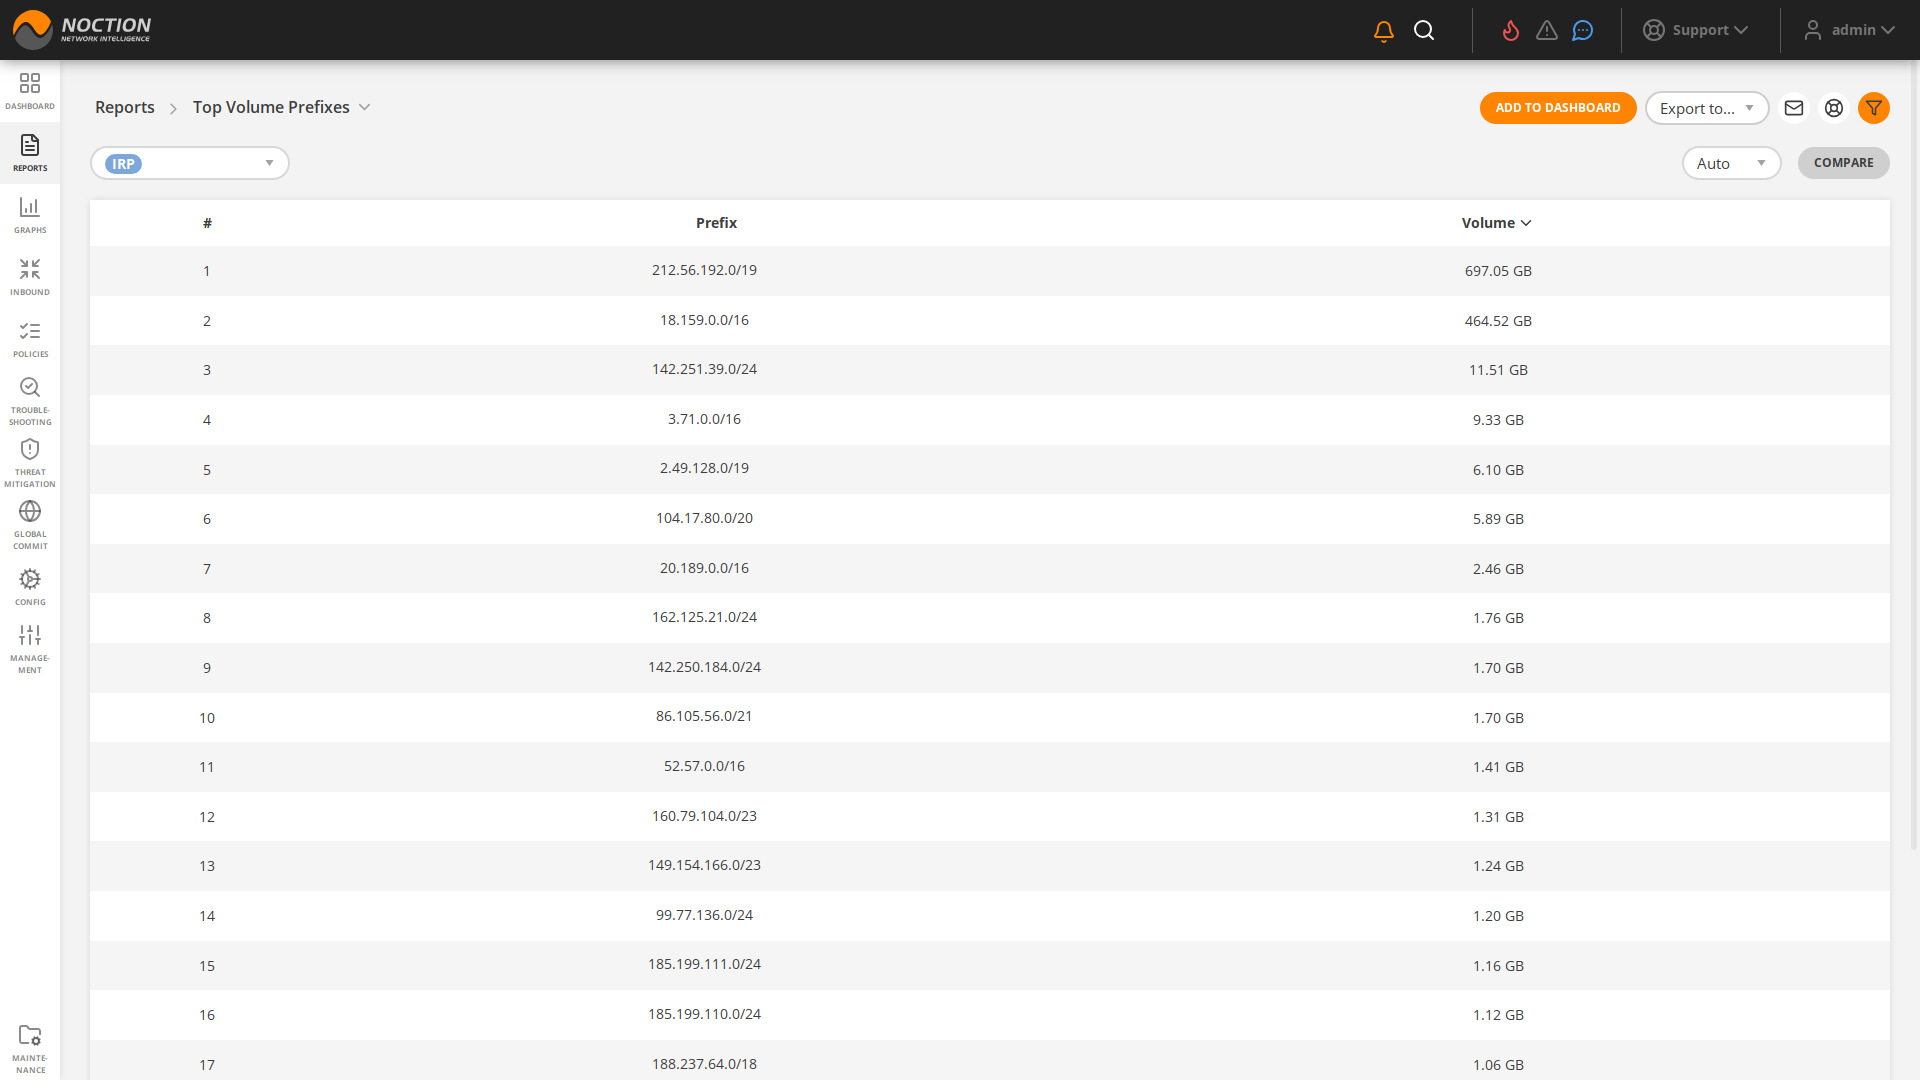
Task: Select the Graphs section icon
Action: click(30, 213)
